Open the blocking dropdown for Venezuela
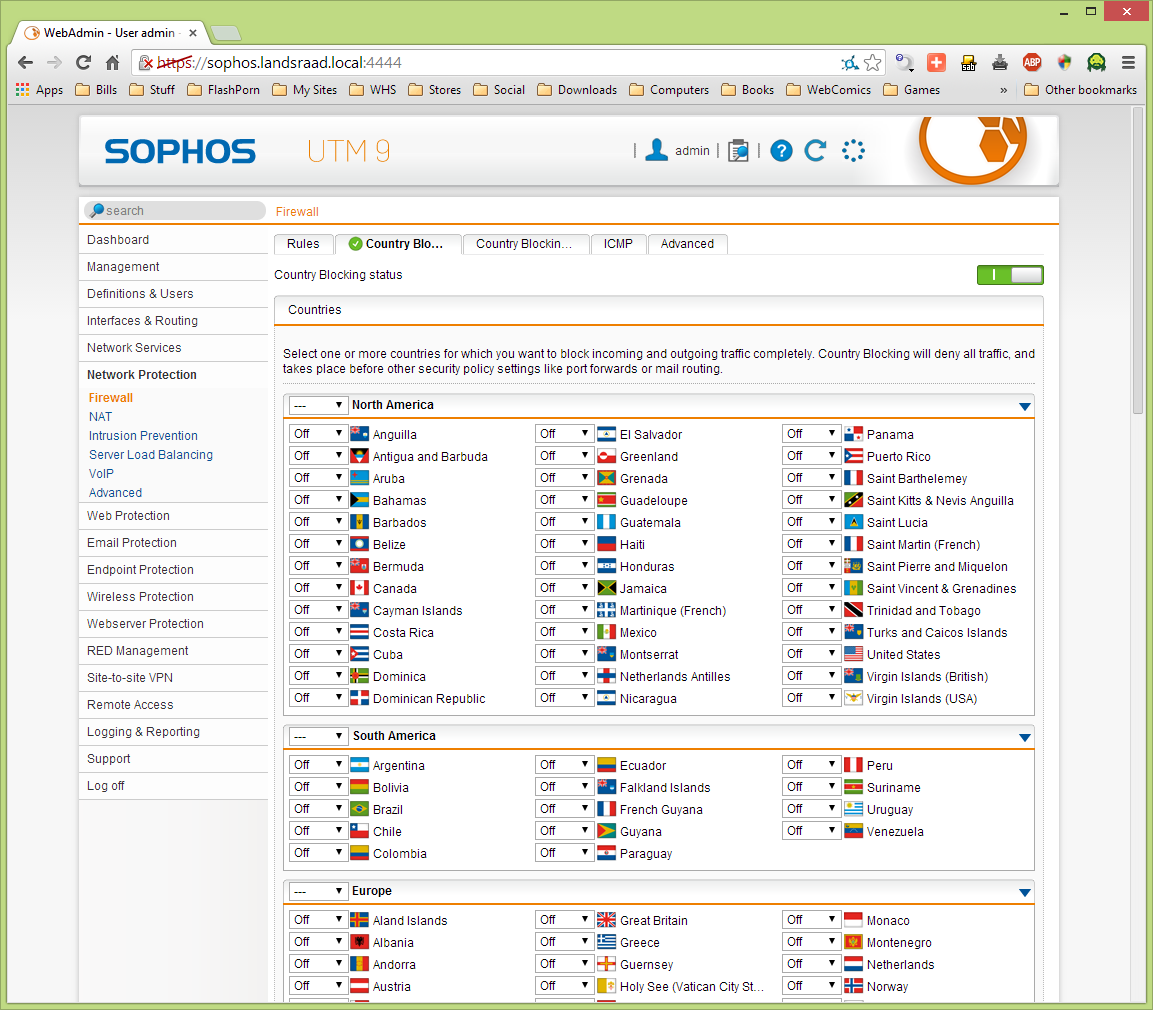The width and height of the screenshot is (1153, 1010). (x=811, y=831)
